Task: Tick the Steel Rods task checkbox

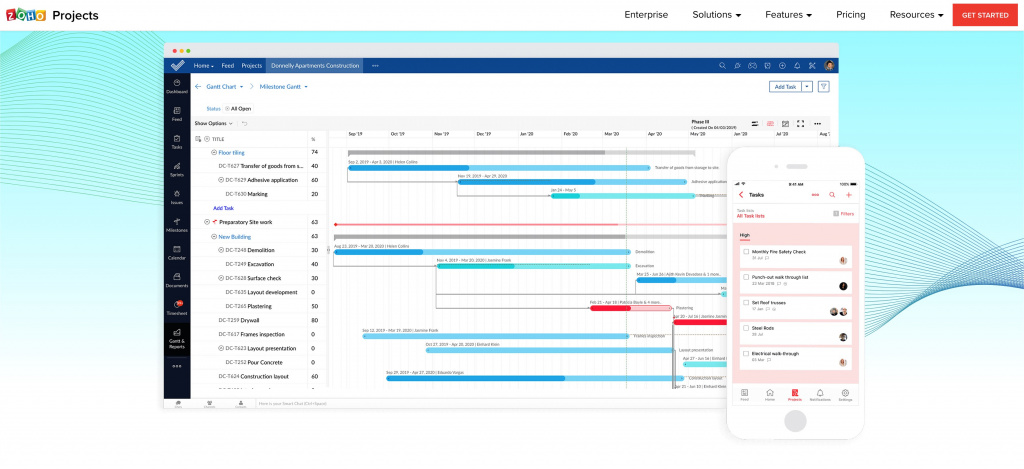Action: [745, 327]
